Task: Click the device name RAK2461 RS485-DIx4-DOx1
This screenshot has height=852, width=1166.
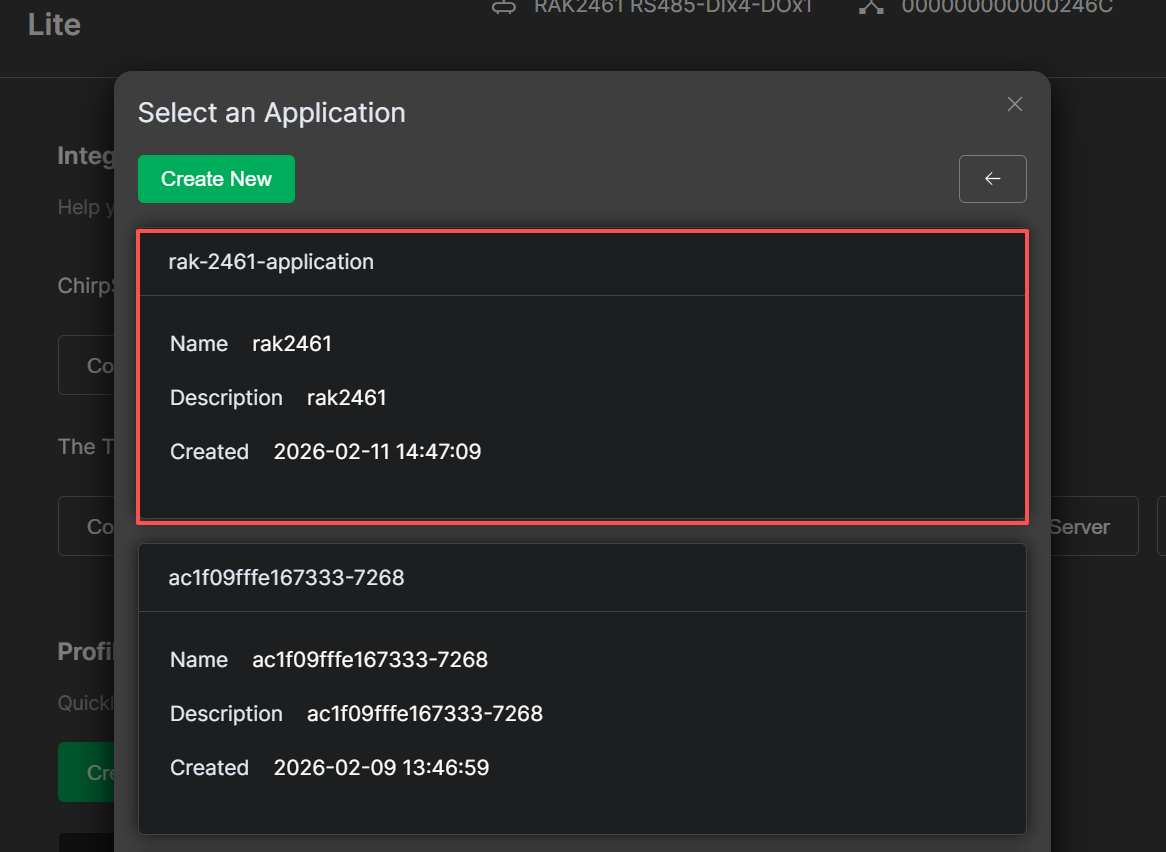Action: click(x=672, y=6)
